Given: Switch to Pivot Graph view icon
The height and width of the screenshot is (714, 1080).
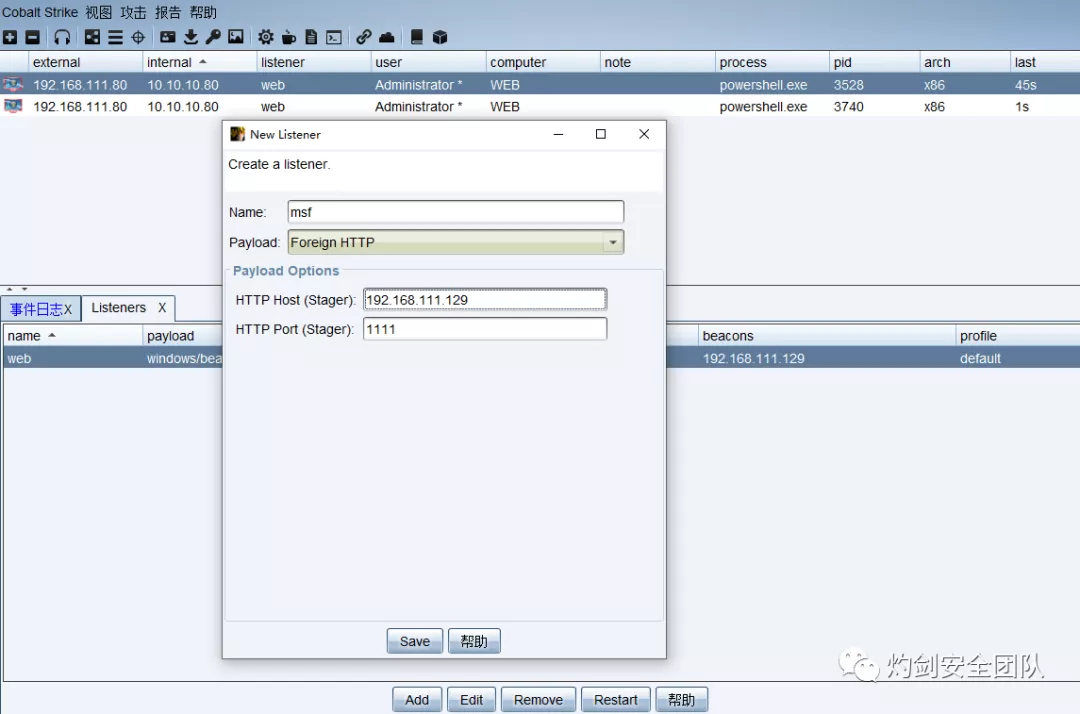Looking at the screenshot, I should point(92,37).
